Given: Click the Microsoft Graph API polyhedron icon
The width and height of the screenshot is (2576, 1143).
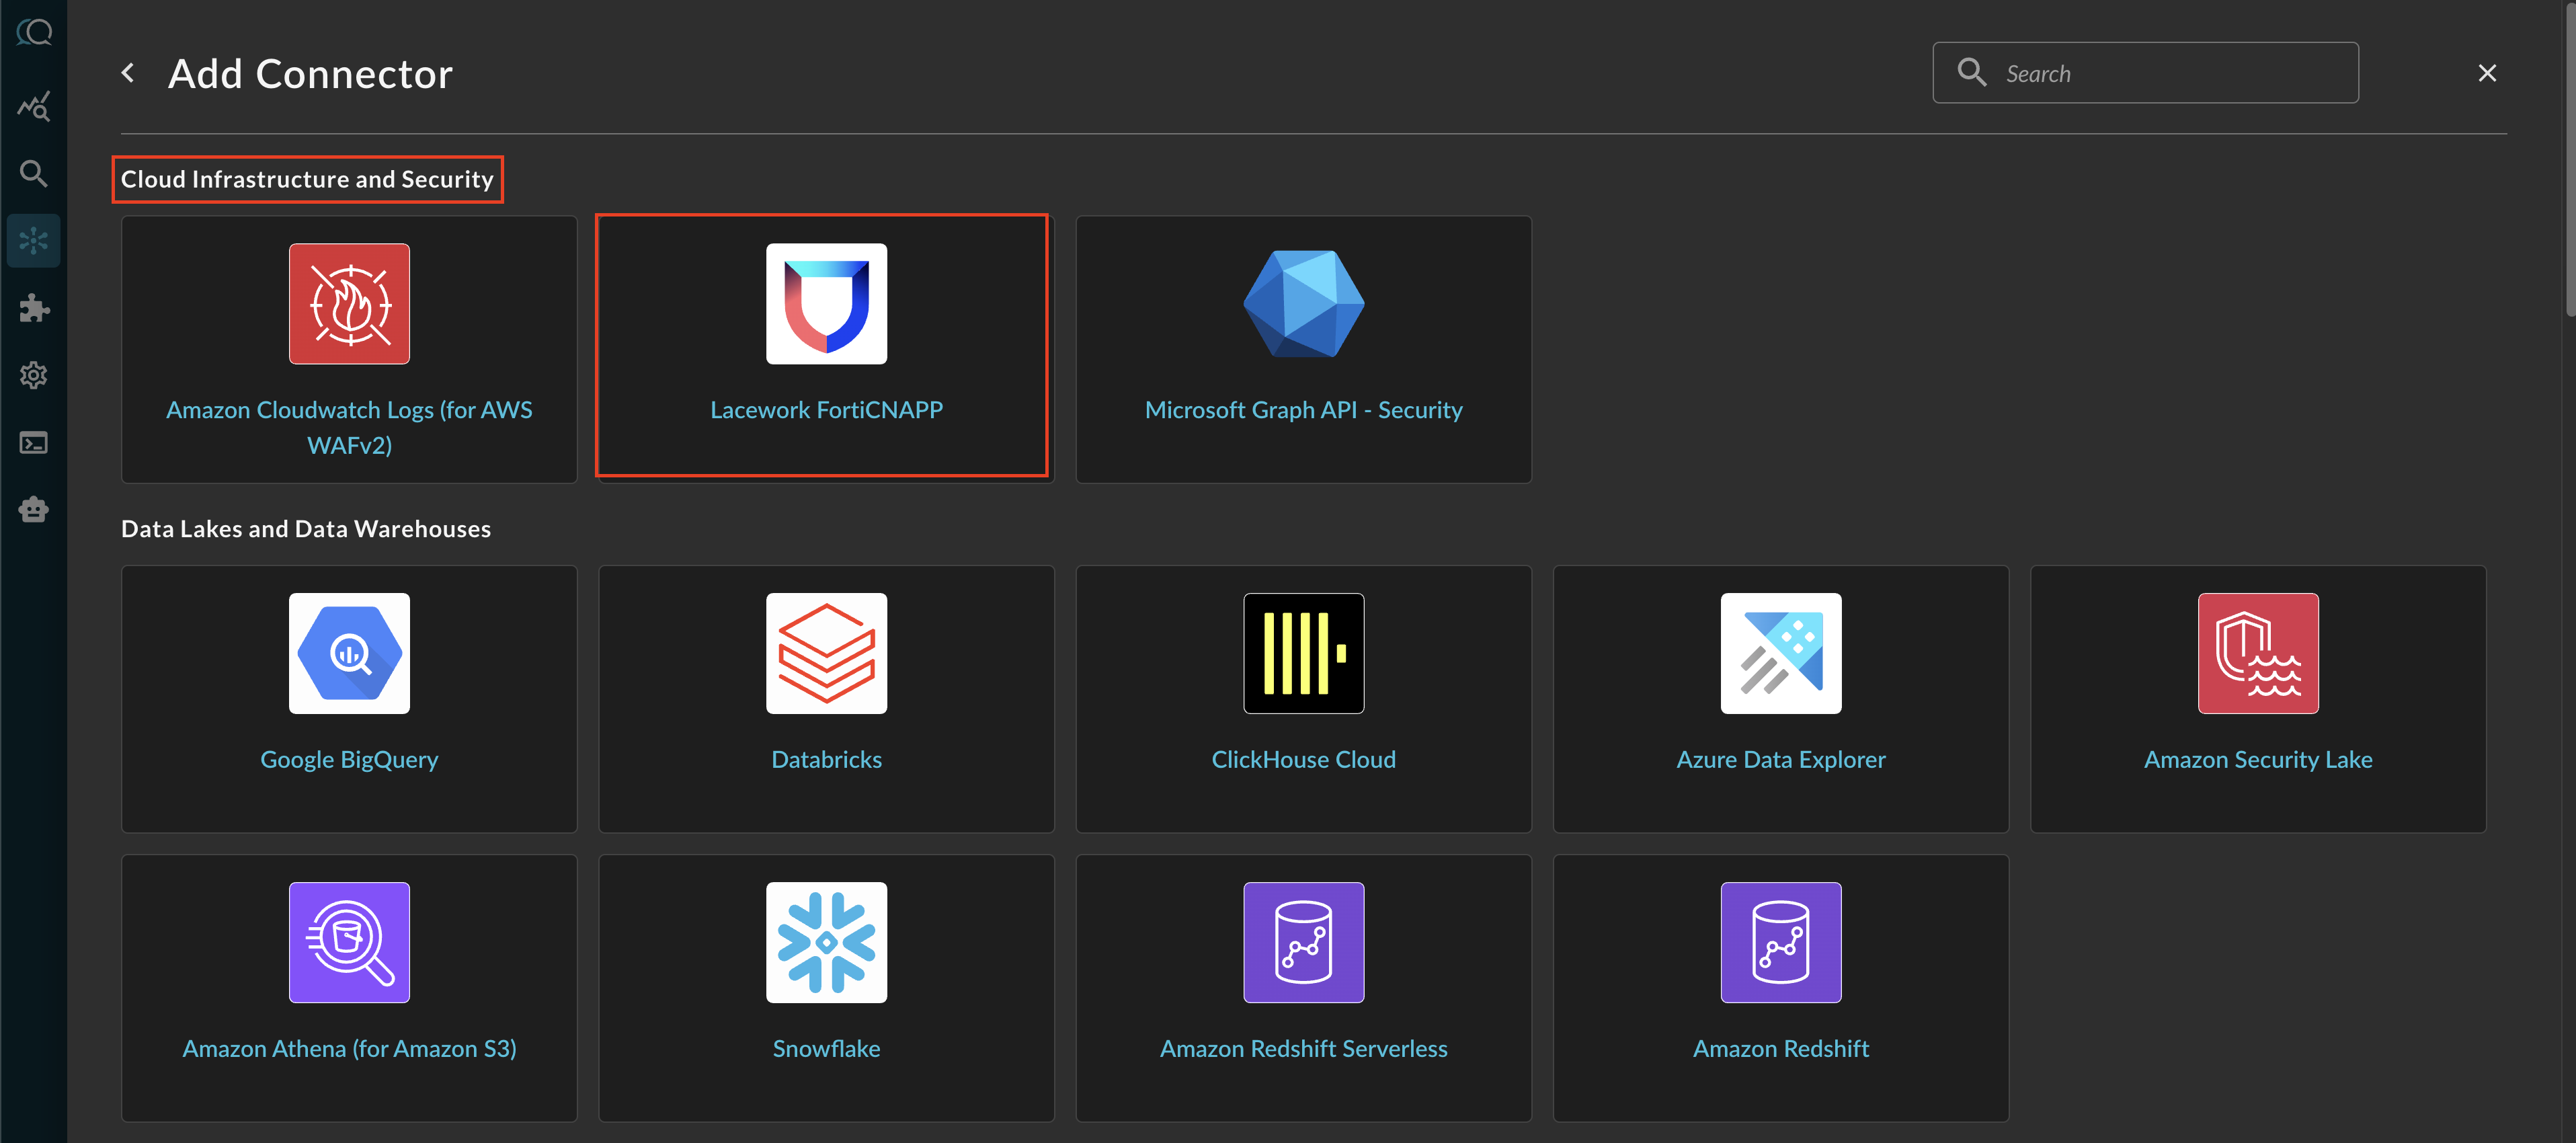Looking at the screenshot, I should (x=1303, y=304).
